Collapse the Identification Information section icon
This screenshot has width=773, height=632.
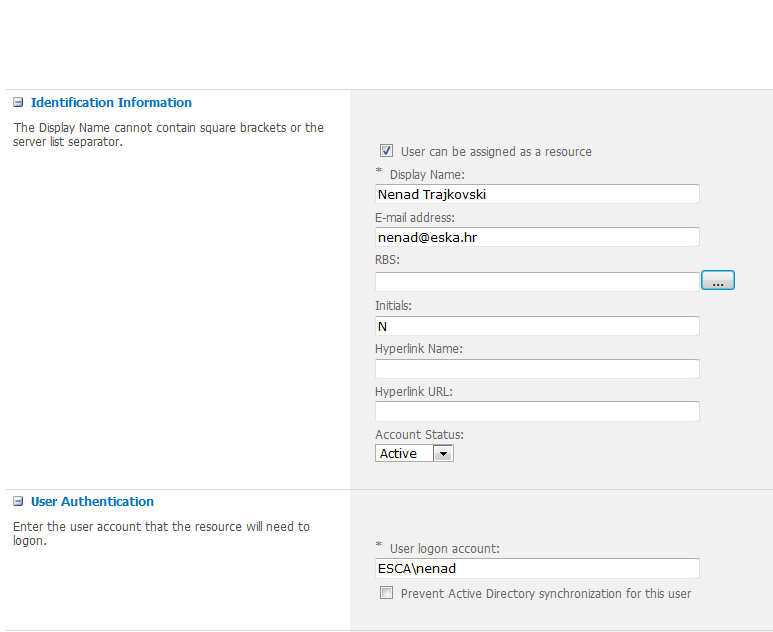(x=18, y=103)
